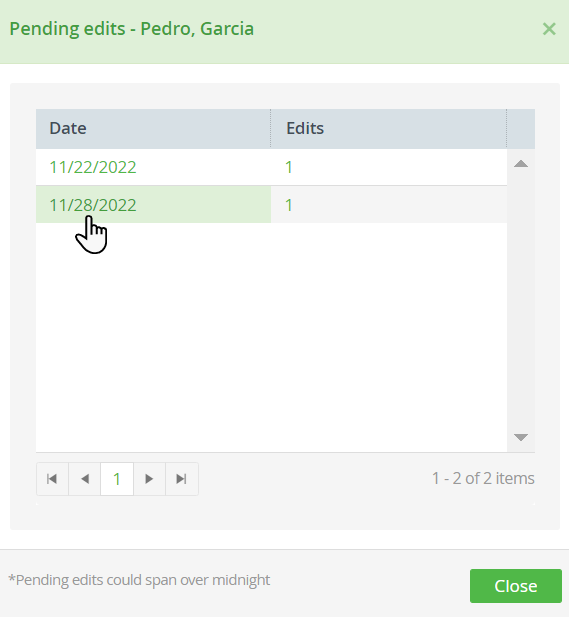The image size is (569, 617).
Task: Click the items count text in pager
Action: point(483,478)
